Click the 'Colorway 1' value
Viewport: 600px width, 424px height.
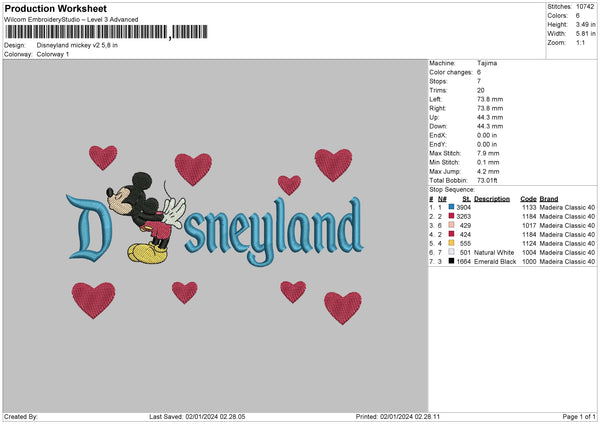53,54
